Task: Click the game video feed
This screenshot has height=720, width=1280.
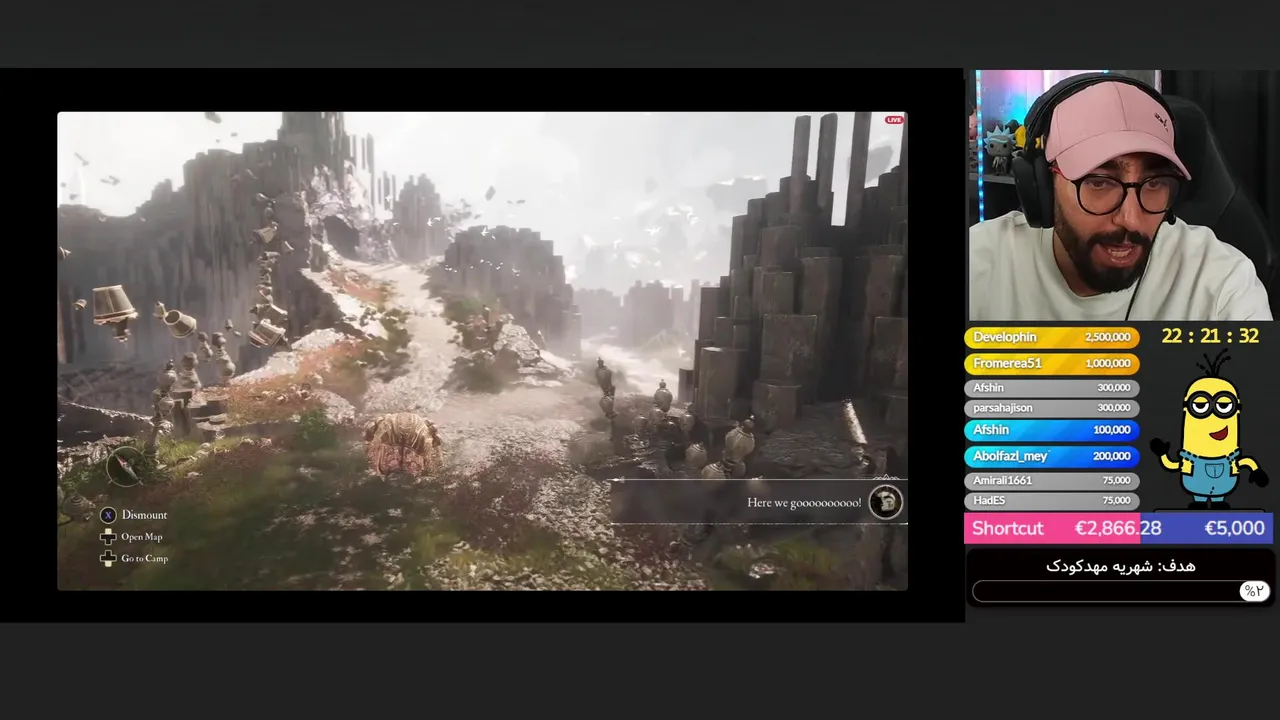Action: coord(482,351)
